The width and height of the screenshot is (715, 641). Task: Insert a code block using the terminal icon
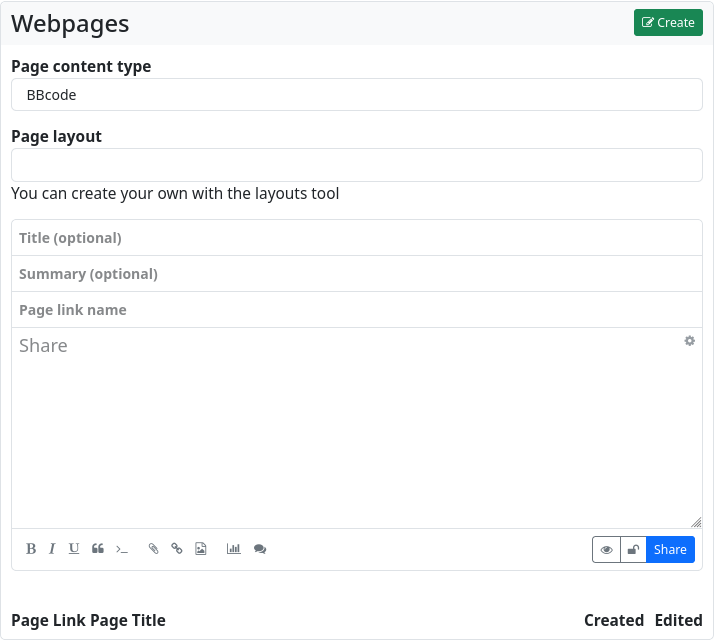pyautogui.click(x=122, y=549)
